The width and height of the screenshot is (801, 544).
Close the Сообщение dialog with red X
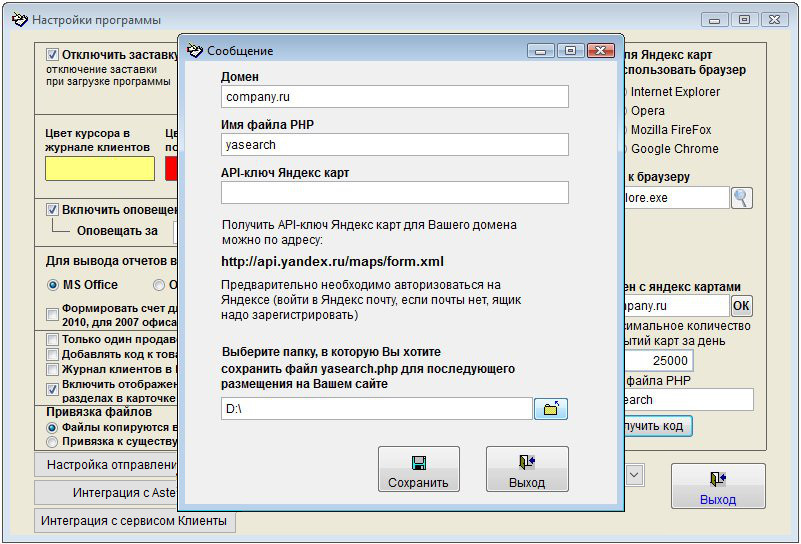coord(600,51)
